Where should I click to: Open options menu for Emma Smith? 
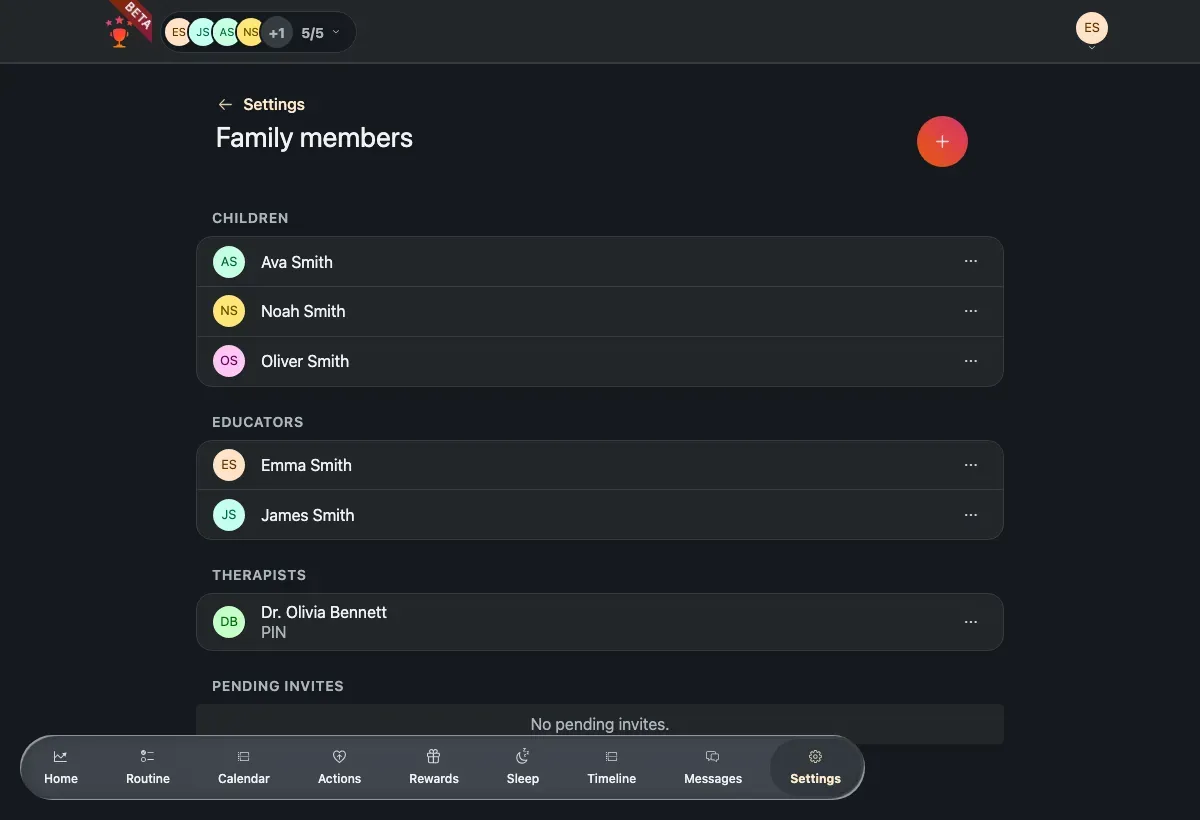[x=970, y=465]
